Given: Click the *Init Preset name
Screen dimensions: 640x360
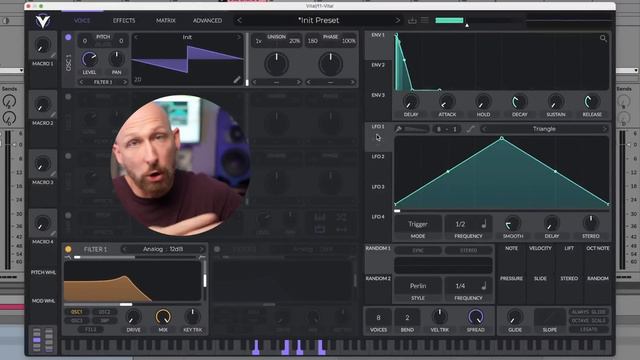Looking at the screenshot, I should (318, 20).
